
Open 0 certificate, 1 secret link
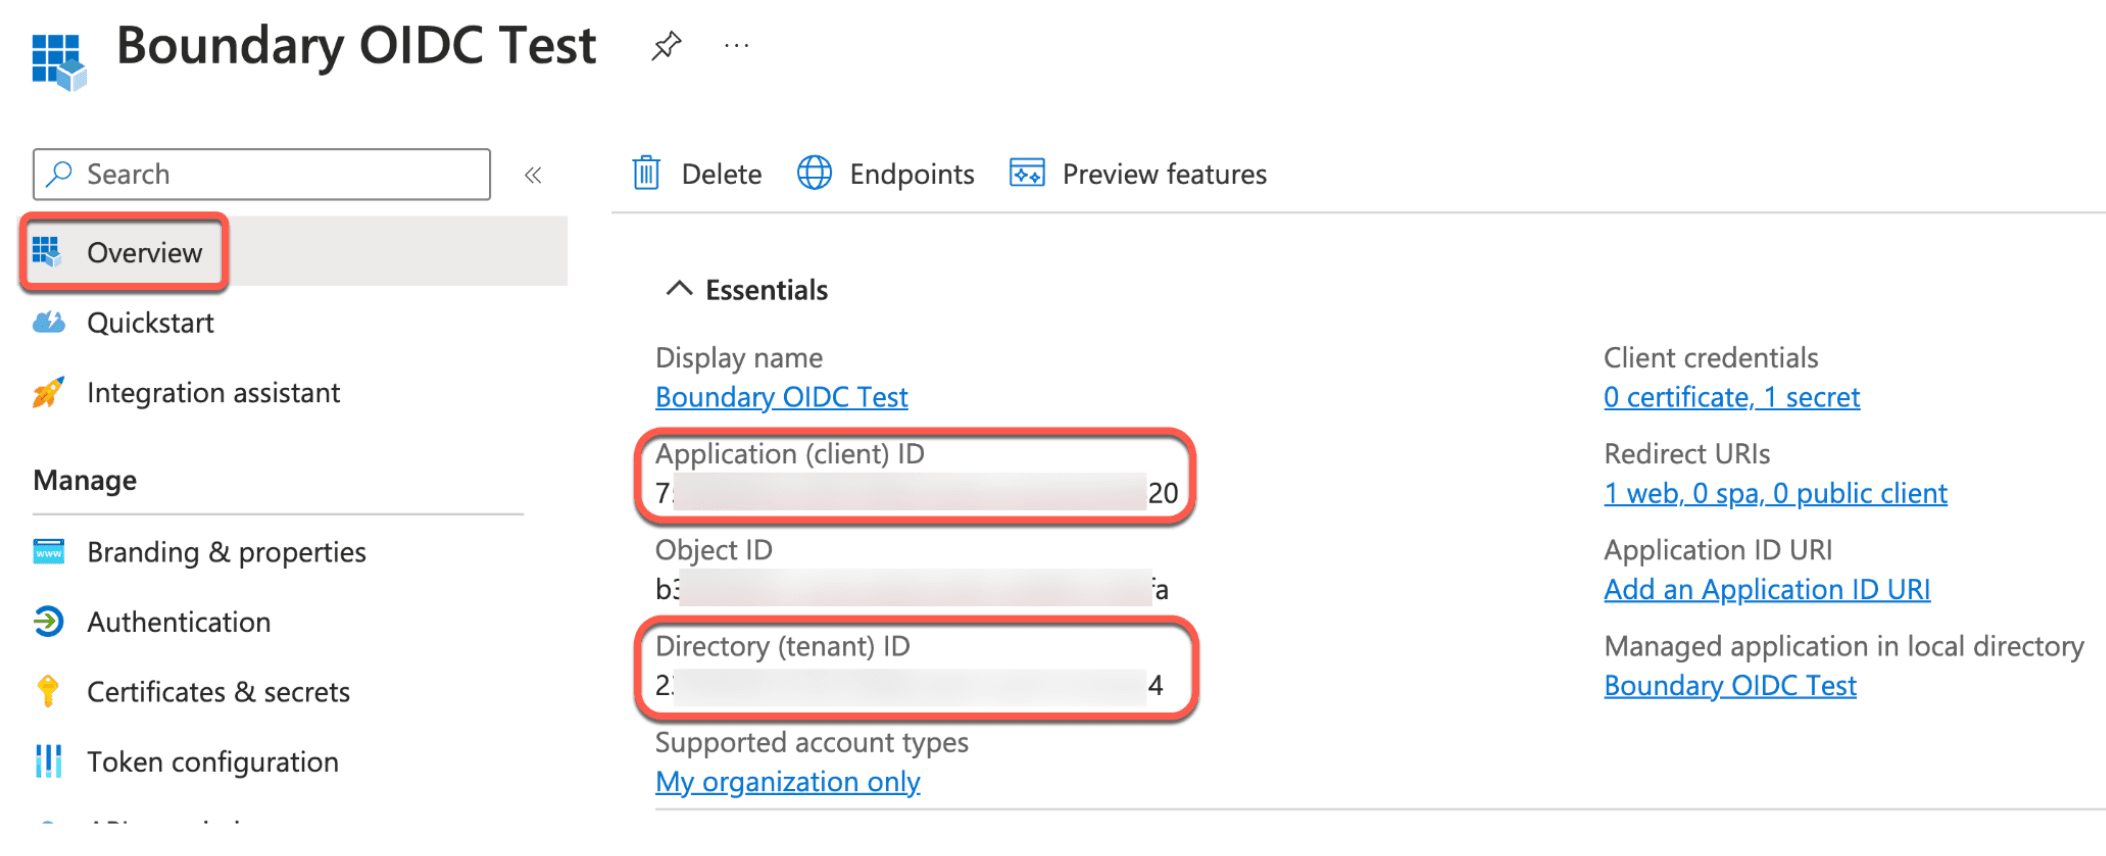(x=1731, y=397)
